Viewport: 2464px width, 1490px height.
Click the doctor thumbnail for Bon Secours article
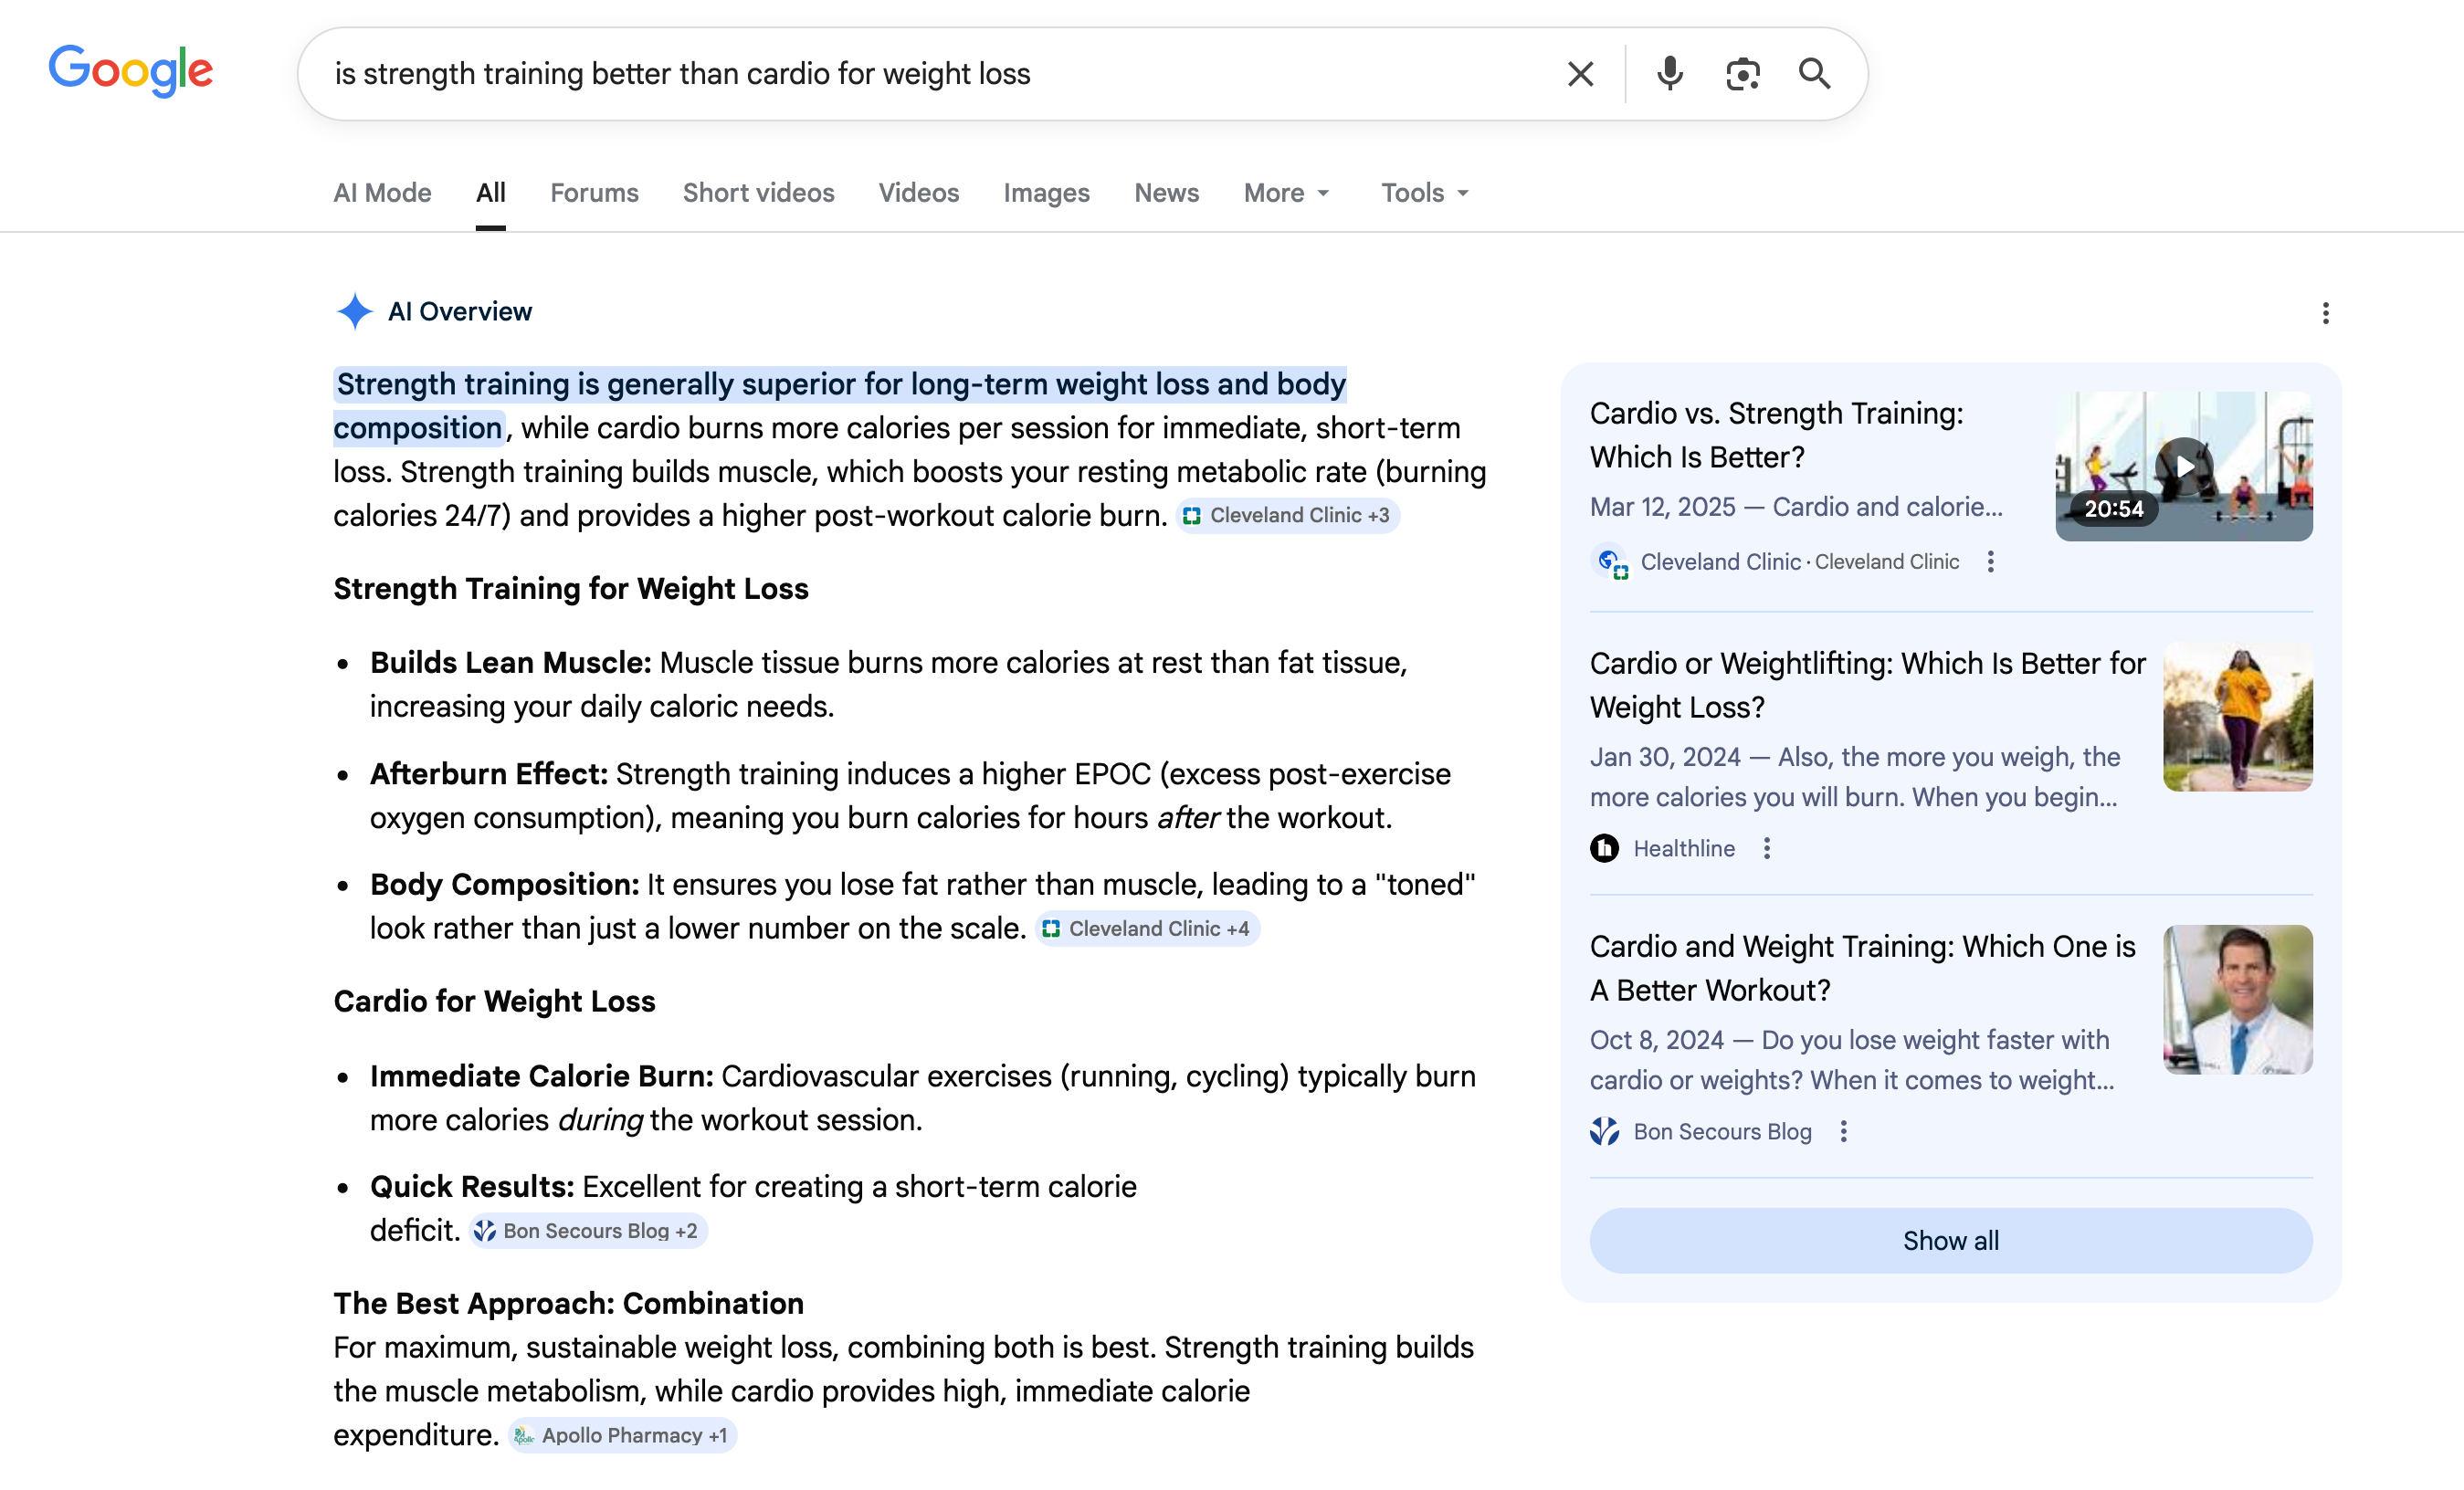pos(2237,999)
